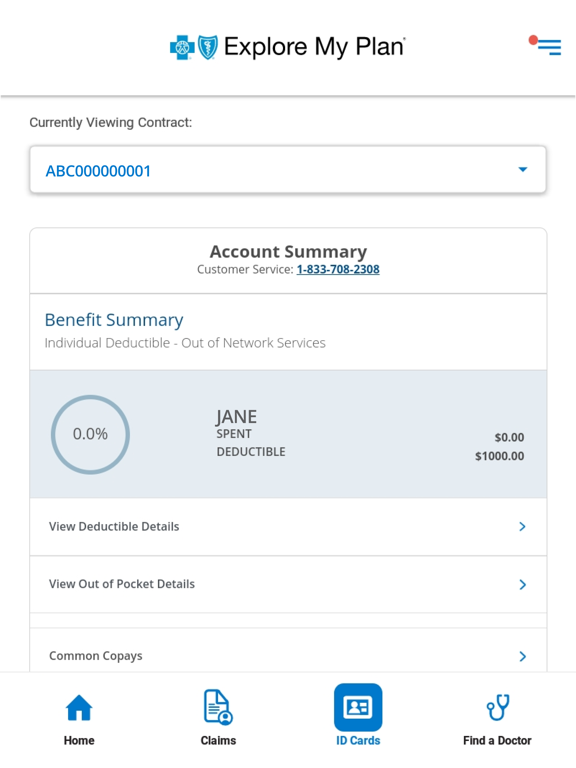Open View Out of Pocket Details row
The height and width of the screenshot is (768, 576).
pyautogui.click(x=288, y=584)
